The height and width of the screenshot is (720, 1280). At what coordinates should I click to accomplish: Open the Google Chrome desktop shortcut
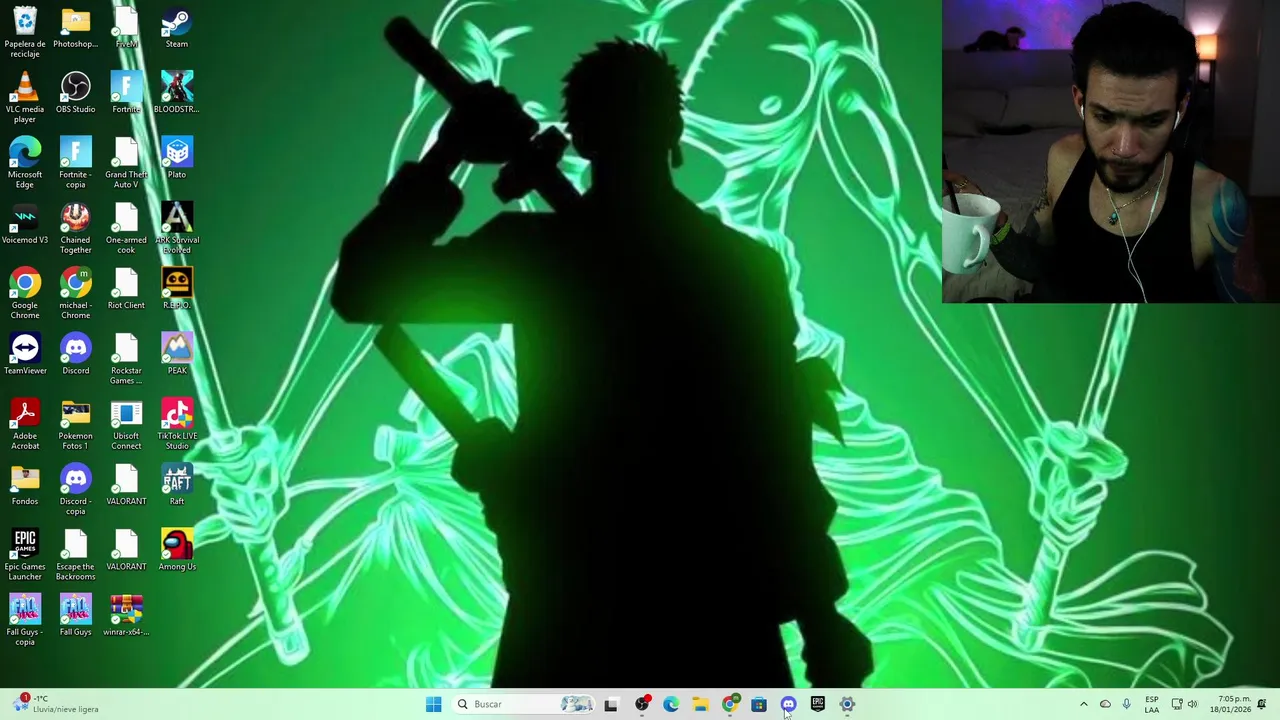[25, 293]
